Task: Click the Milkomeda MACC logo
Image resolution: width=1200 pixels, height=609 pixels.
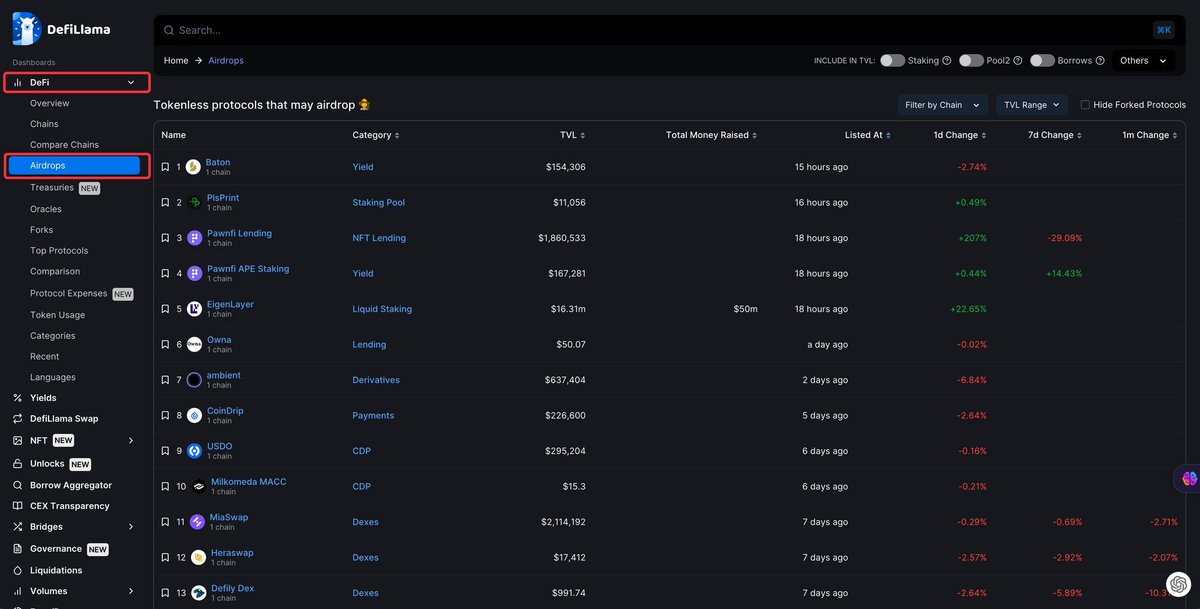Action: tap(199, 487)
